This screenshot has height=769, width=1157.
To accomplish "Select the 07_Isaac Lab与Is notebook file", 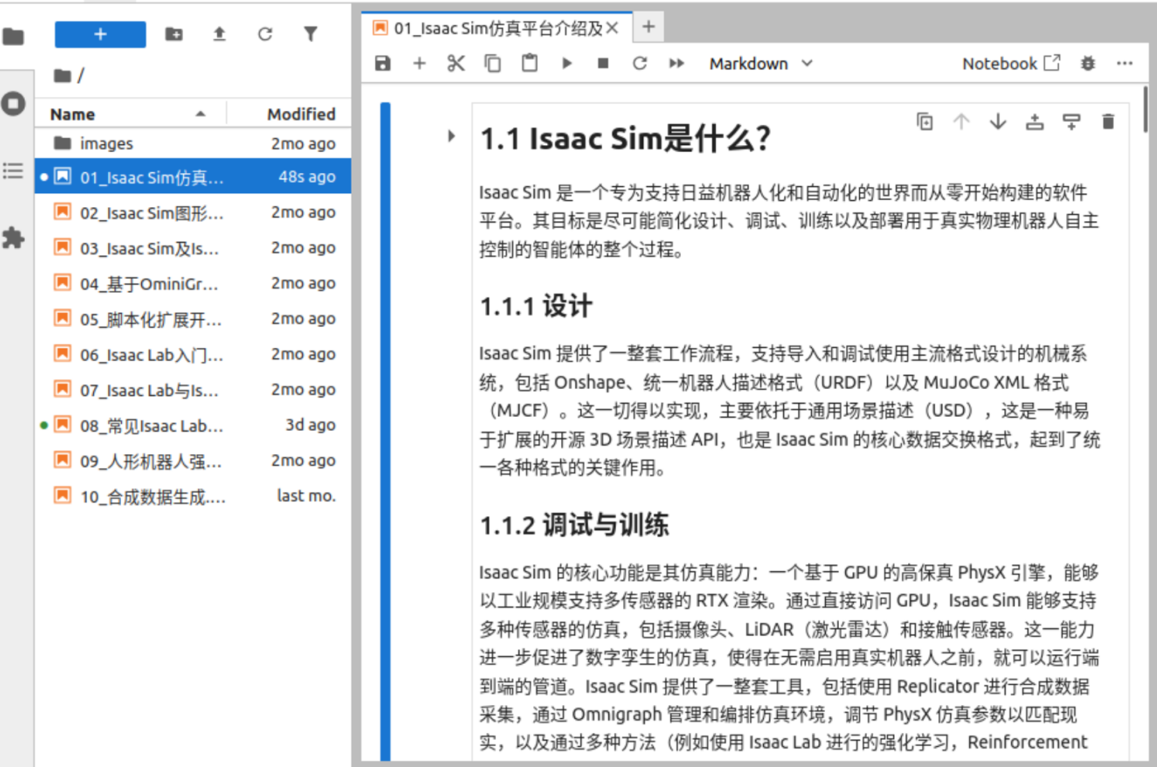I will 193,390.
